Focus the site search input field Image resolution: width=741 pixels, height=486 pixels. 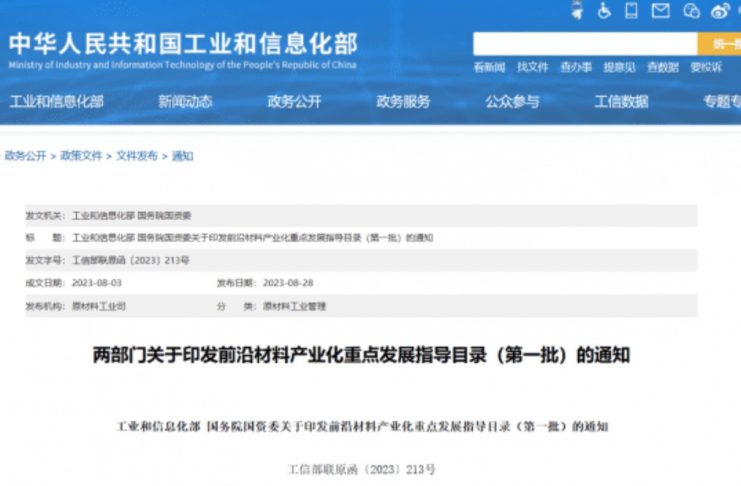click(x=585, y=44)
